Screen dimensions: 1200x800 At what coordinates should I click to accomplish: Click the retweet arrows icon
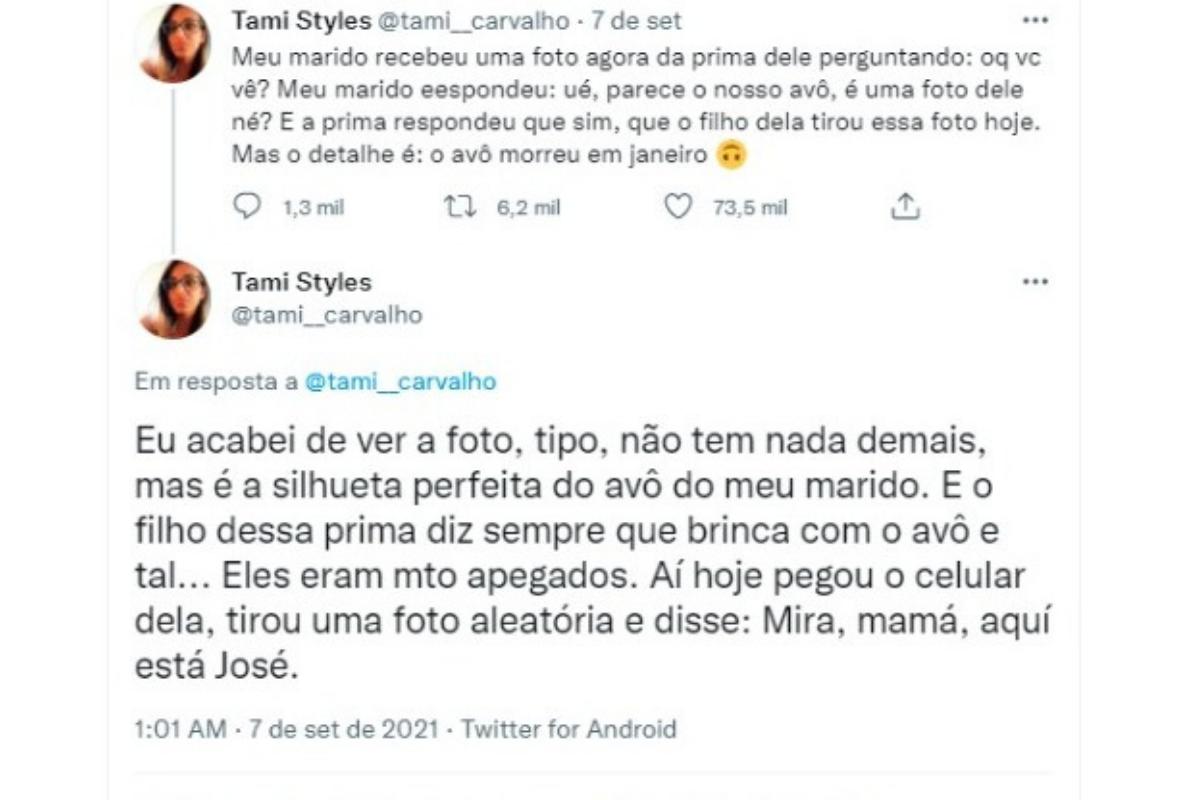[461, 207]
